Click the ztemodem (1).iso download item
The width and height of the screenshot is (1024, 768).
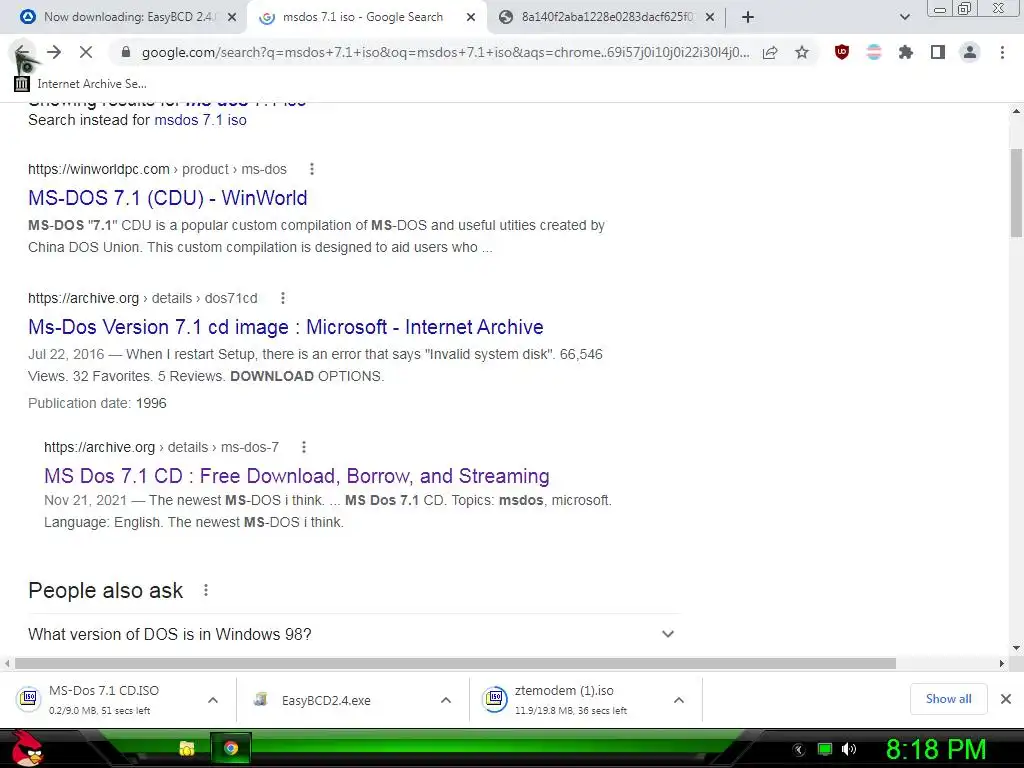[x=564, y=699]
